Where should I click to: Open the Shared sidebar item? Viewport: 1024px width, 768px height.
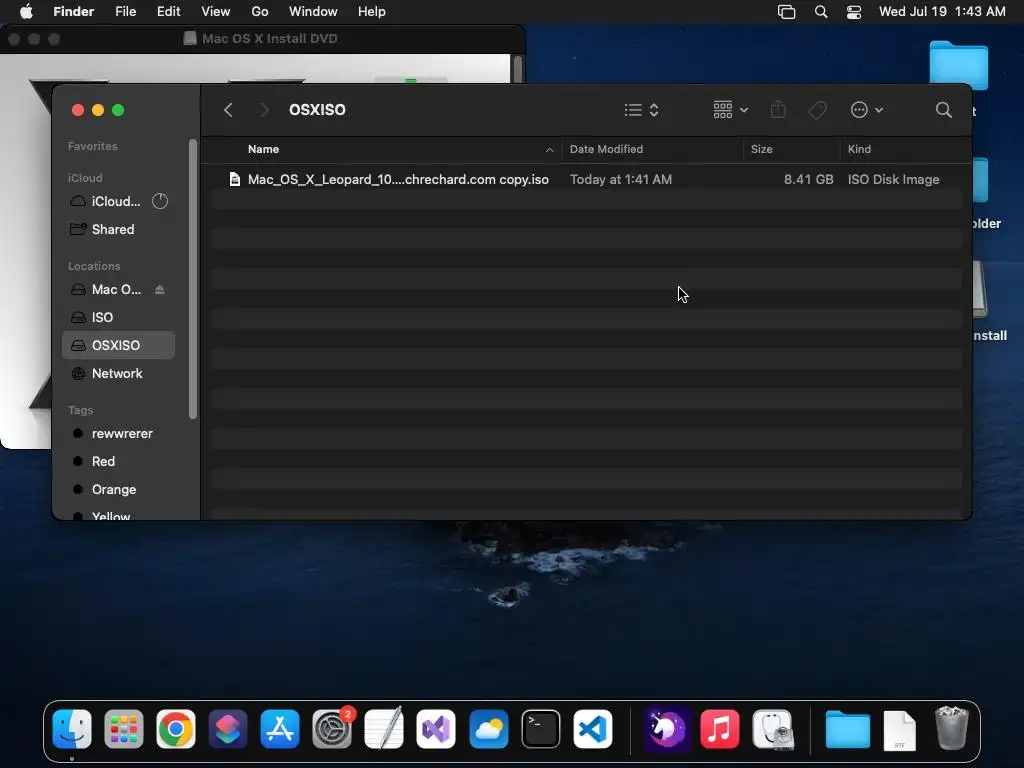click(112, 229)
